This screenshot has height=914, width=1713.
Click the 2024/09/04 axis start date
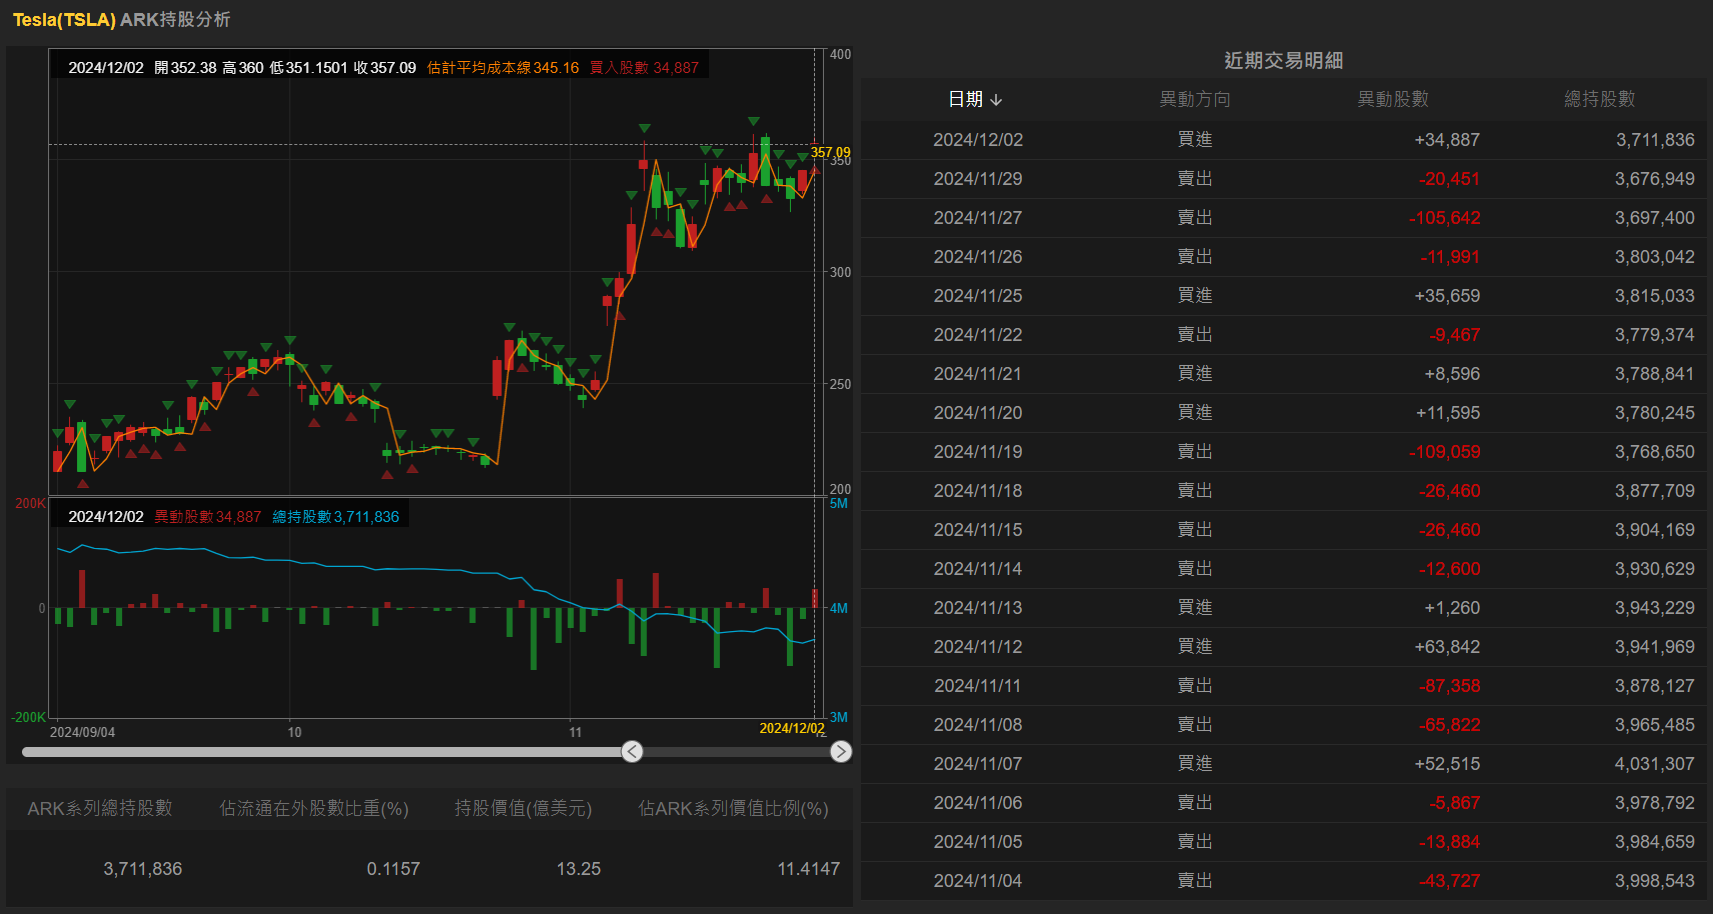pyautogui.click(x=82, y=732)
